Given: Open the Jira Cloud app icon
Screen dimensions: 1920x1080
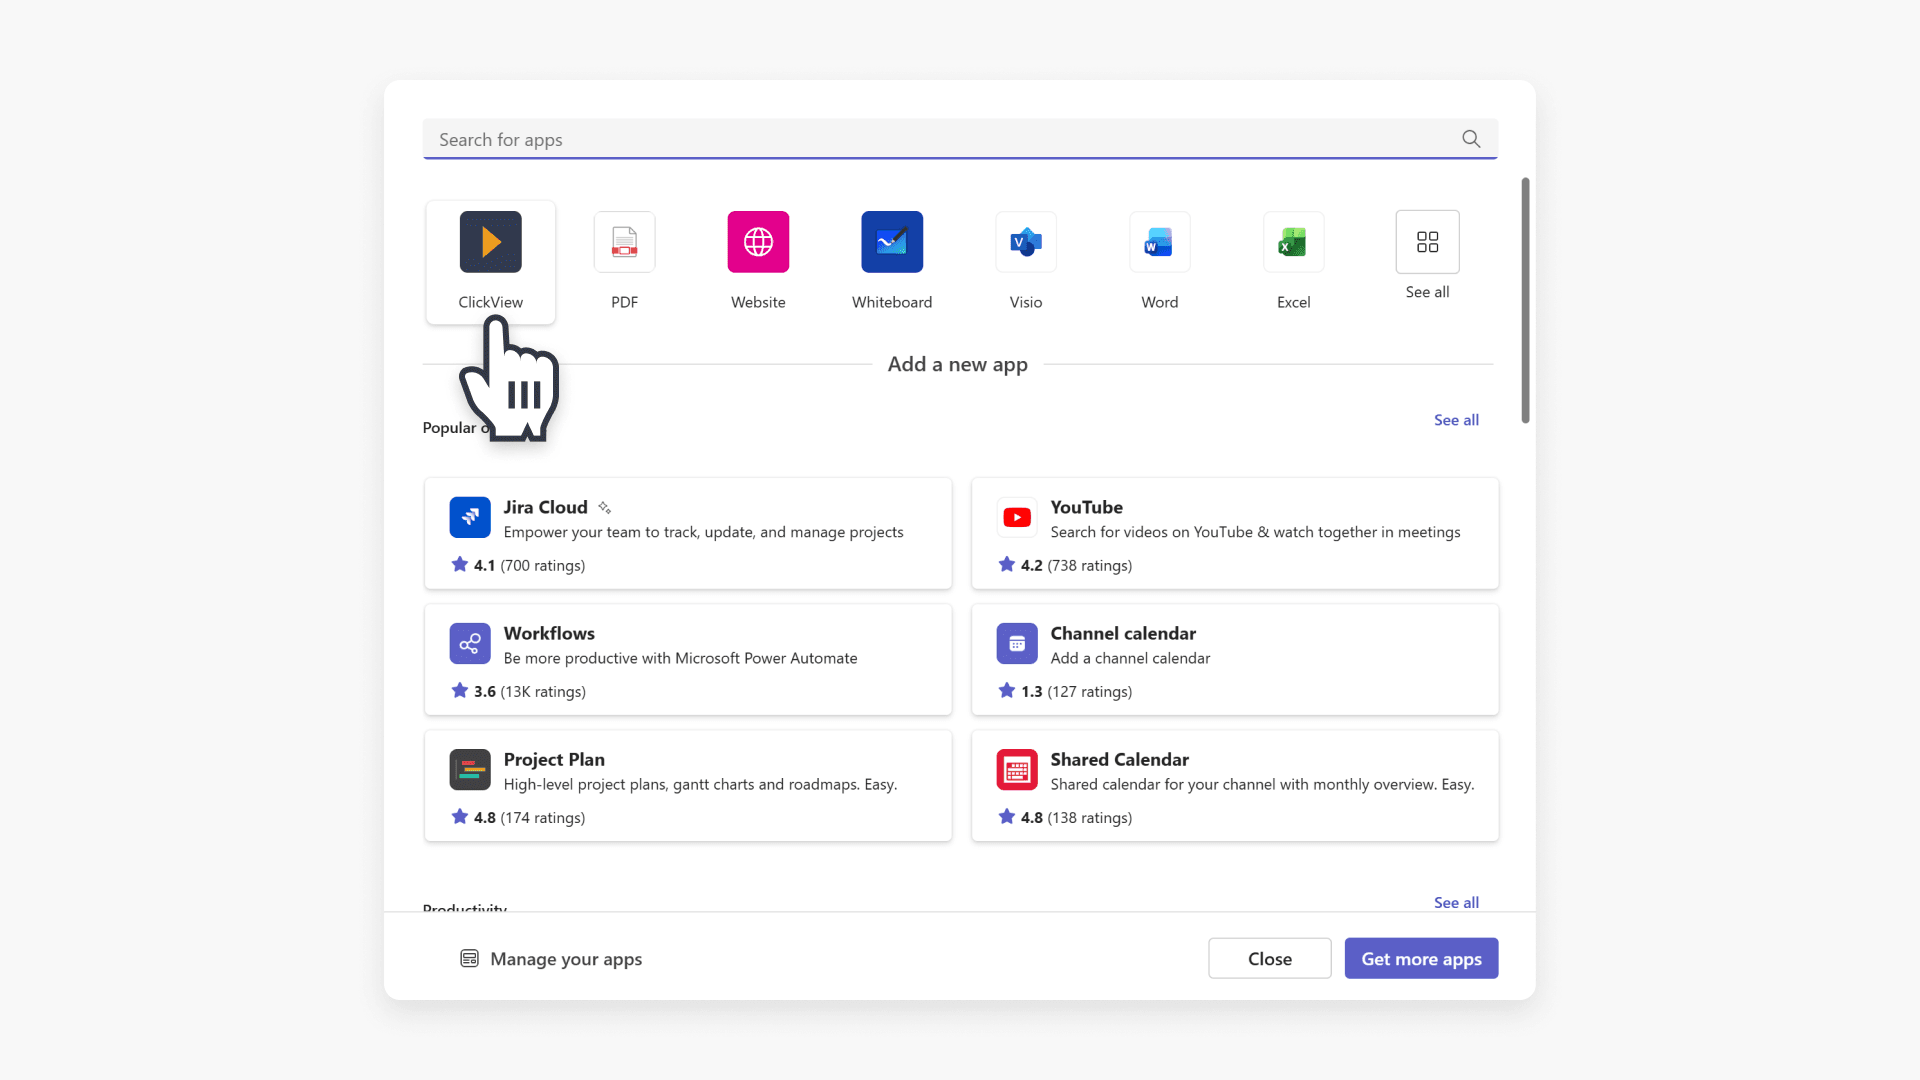Looking at the screenshot, I should click(x=470, y=517).
